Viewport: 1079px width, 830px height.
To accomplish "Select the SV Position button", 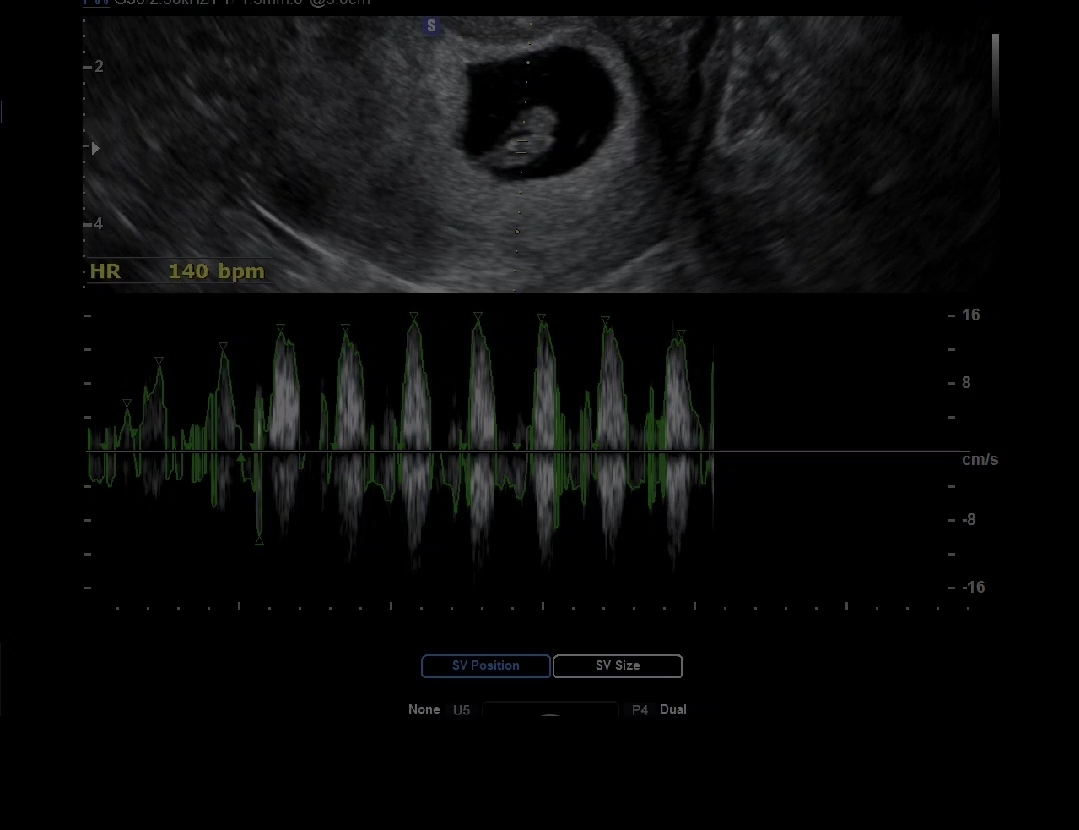I will 485,666.
